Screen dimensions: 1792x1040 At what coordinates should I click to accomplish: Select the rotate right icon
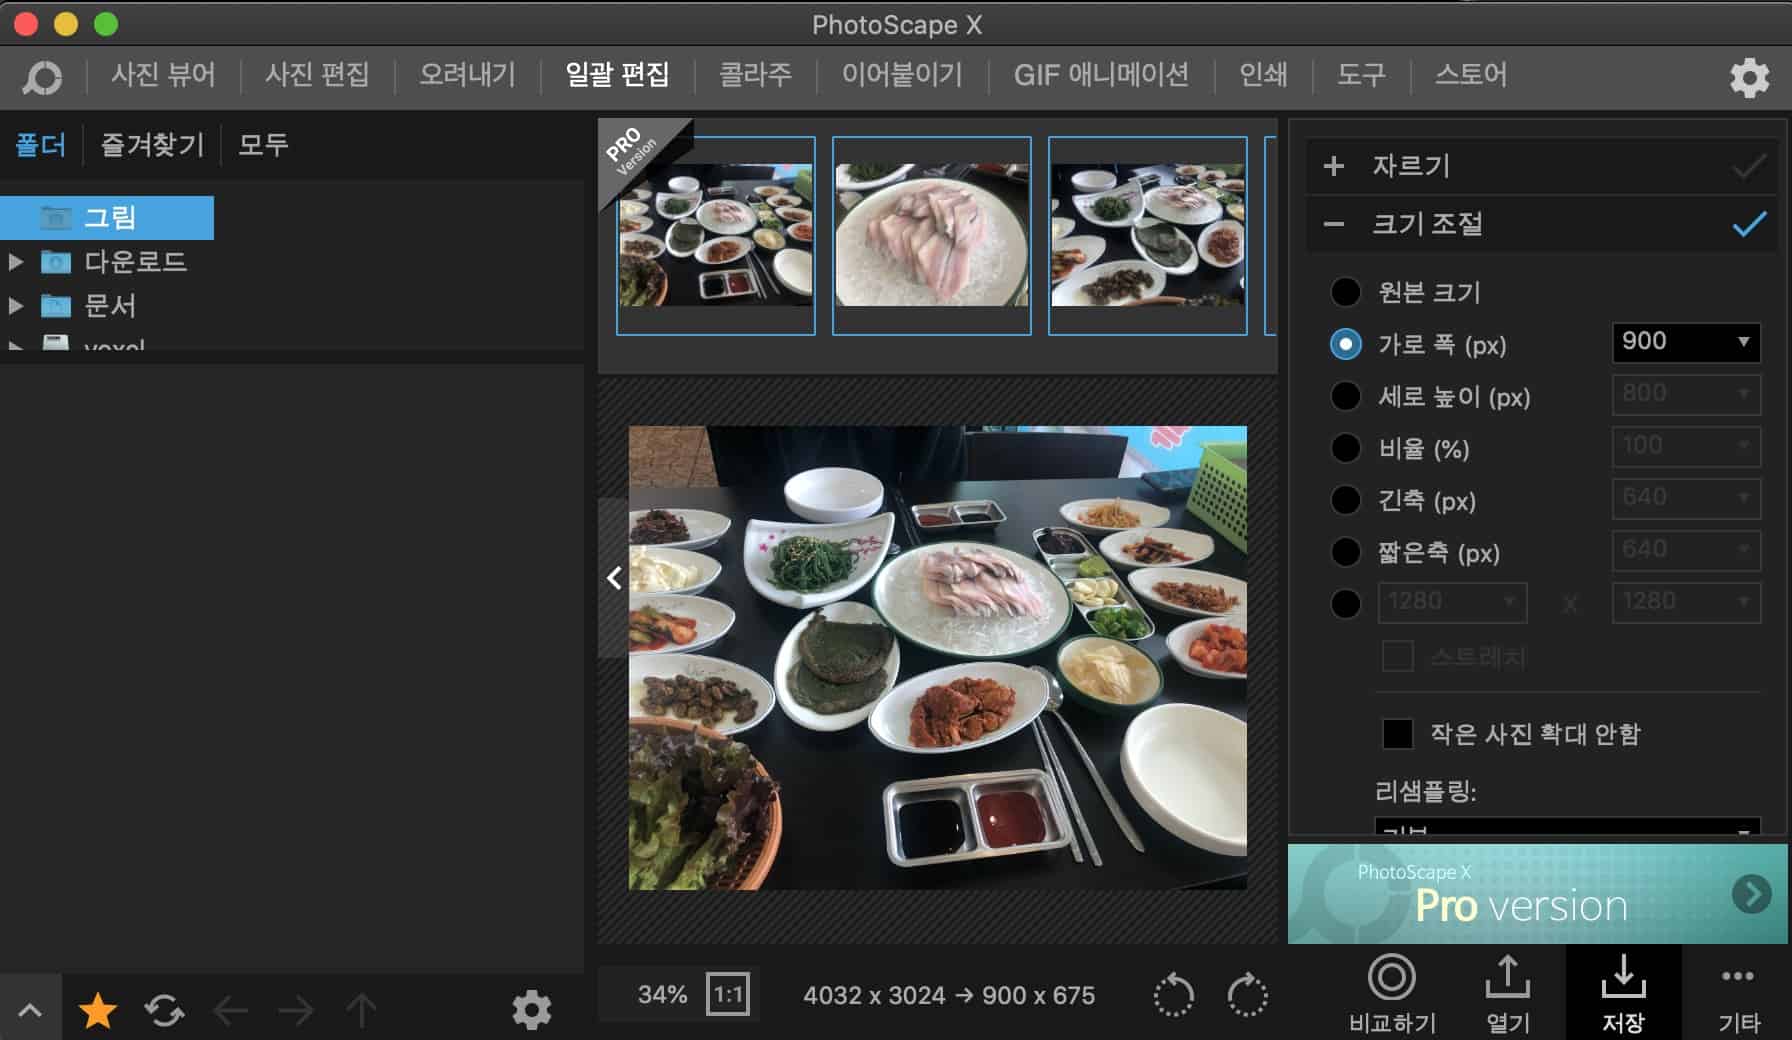point(1246,994)
